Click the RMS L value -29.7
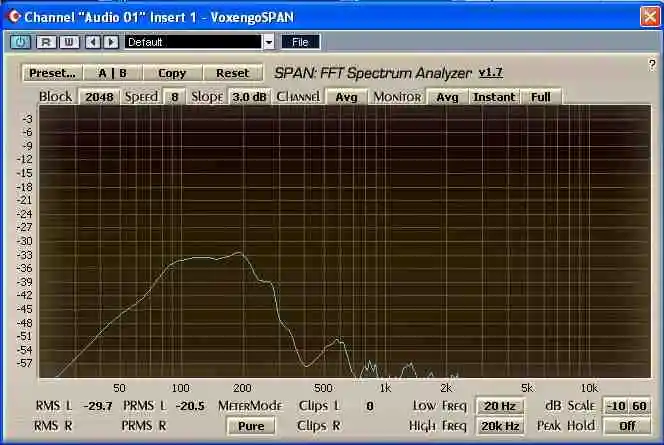The width and height of the screenshot is (664, 445). click(98, 406)
